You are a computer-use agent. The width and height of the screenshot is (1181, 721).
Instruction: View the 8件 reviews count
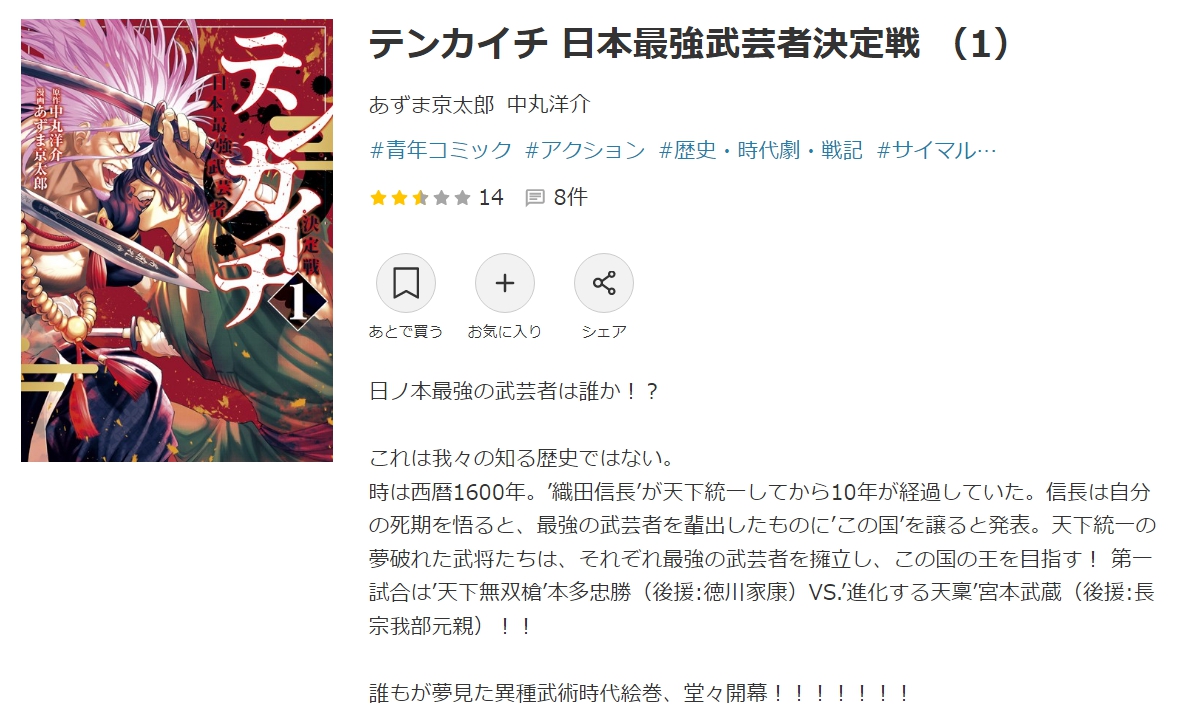click(570, 197)
